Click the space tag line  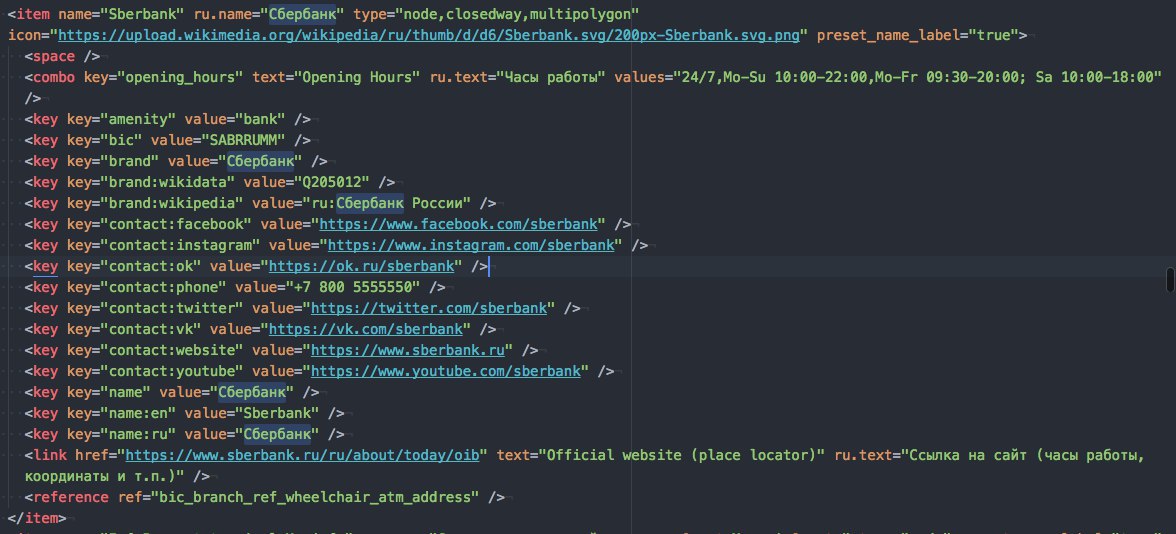coord(62,56)
